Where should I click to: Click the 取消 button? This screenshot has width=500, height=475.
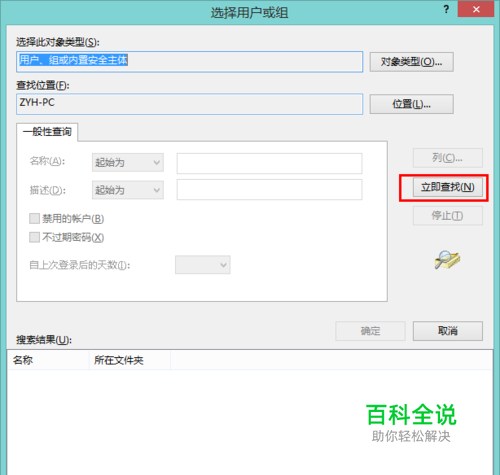pos(447,331)
